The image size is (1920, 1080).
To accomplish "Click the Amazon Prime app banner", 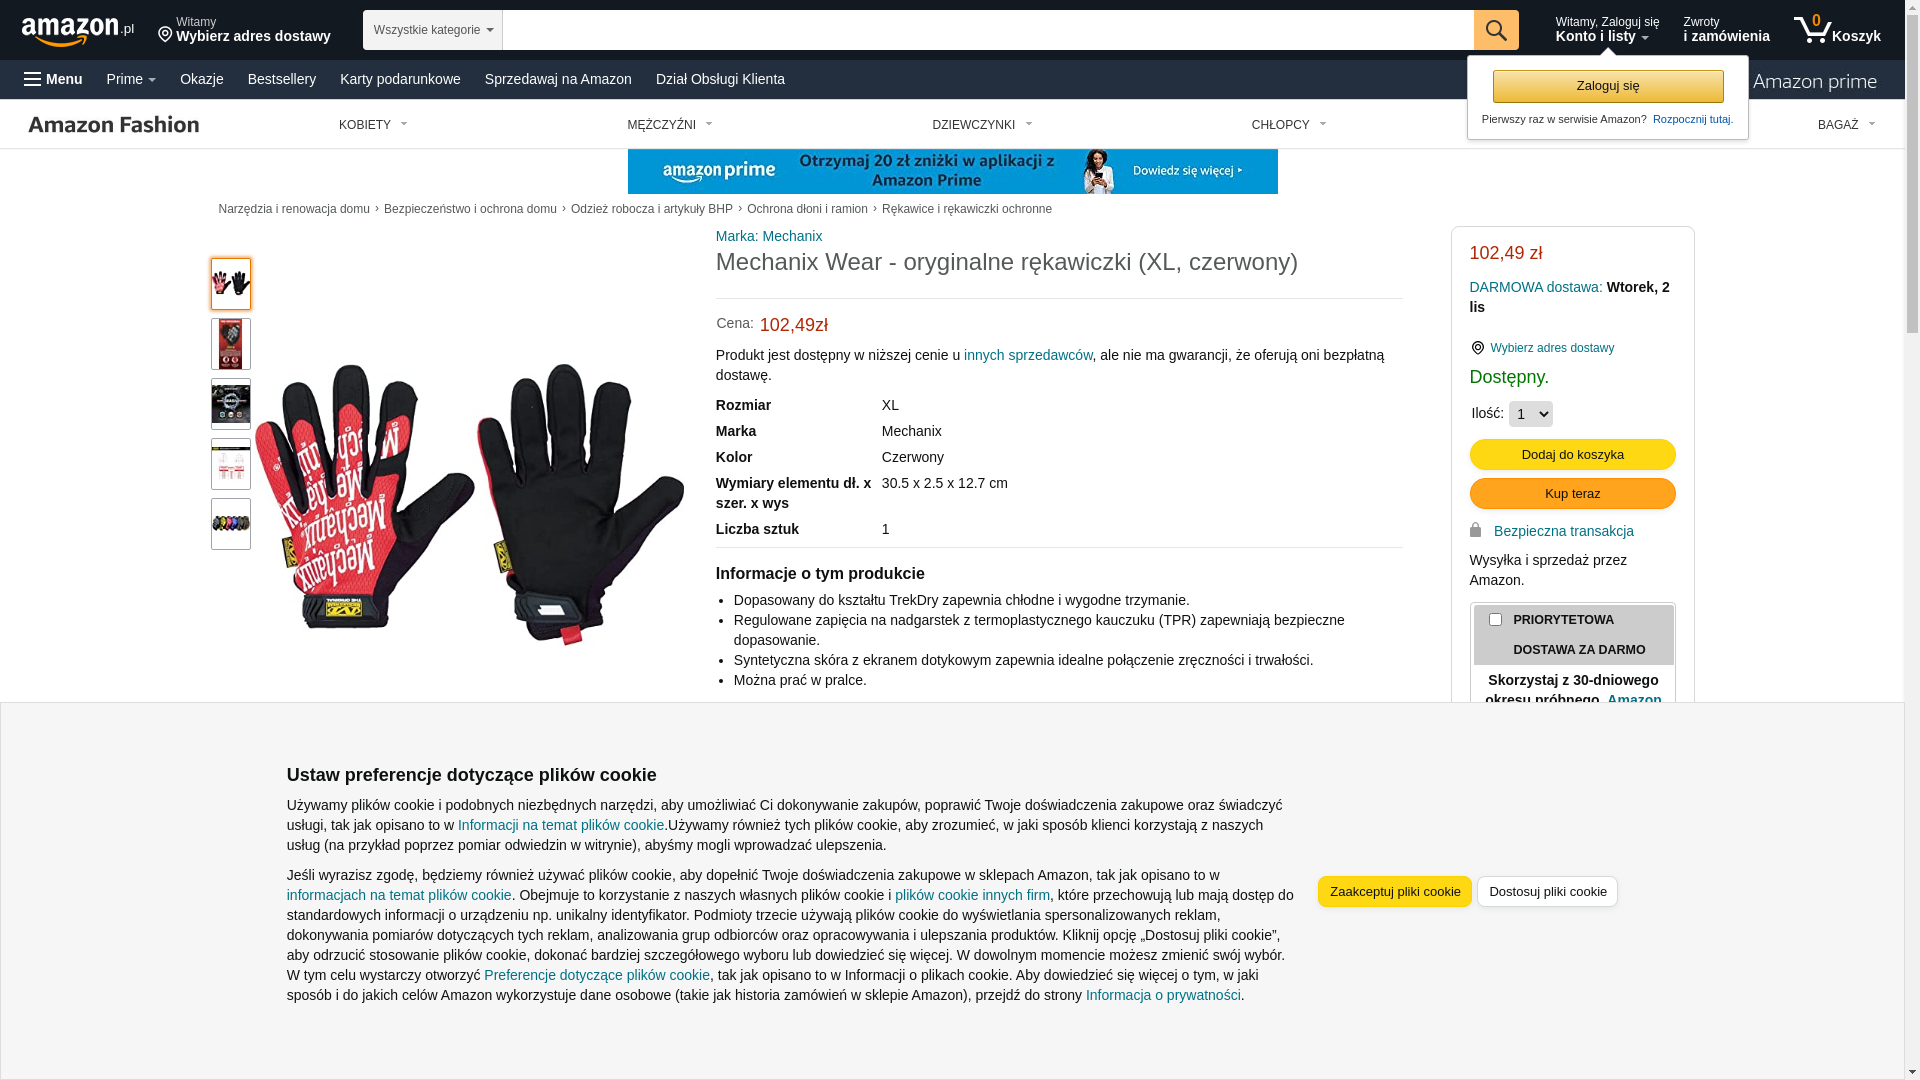I will [x=952, y=171].
